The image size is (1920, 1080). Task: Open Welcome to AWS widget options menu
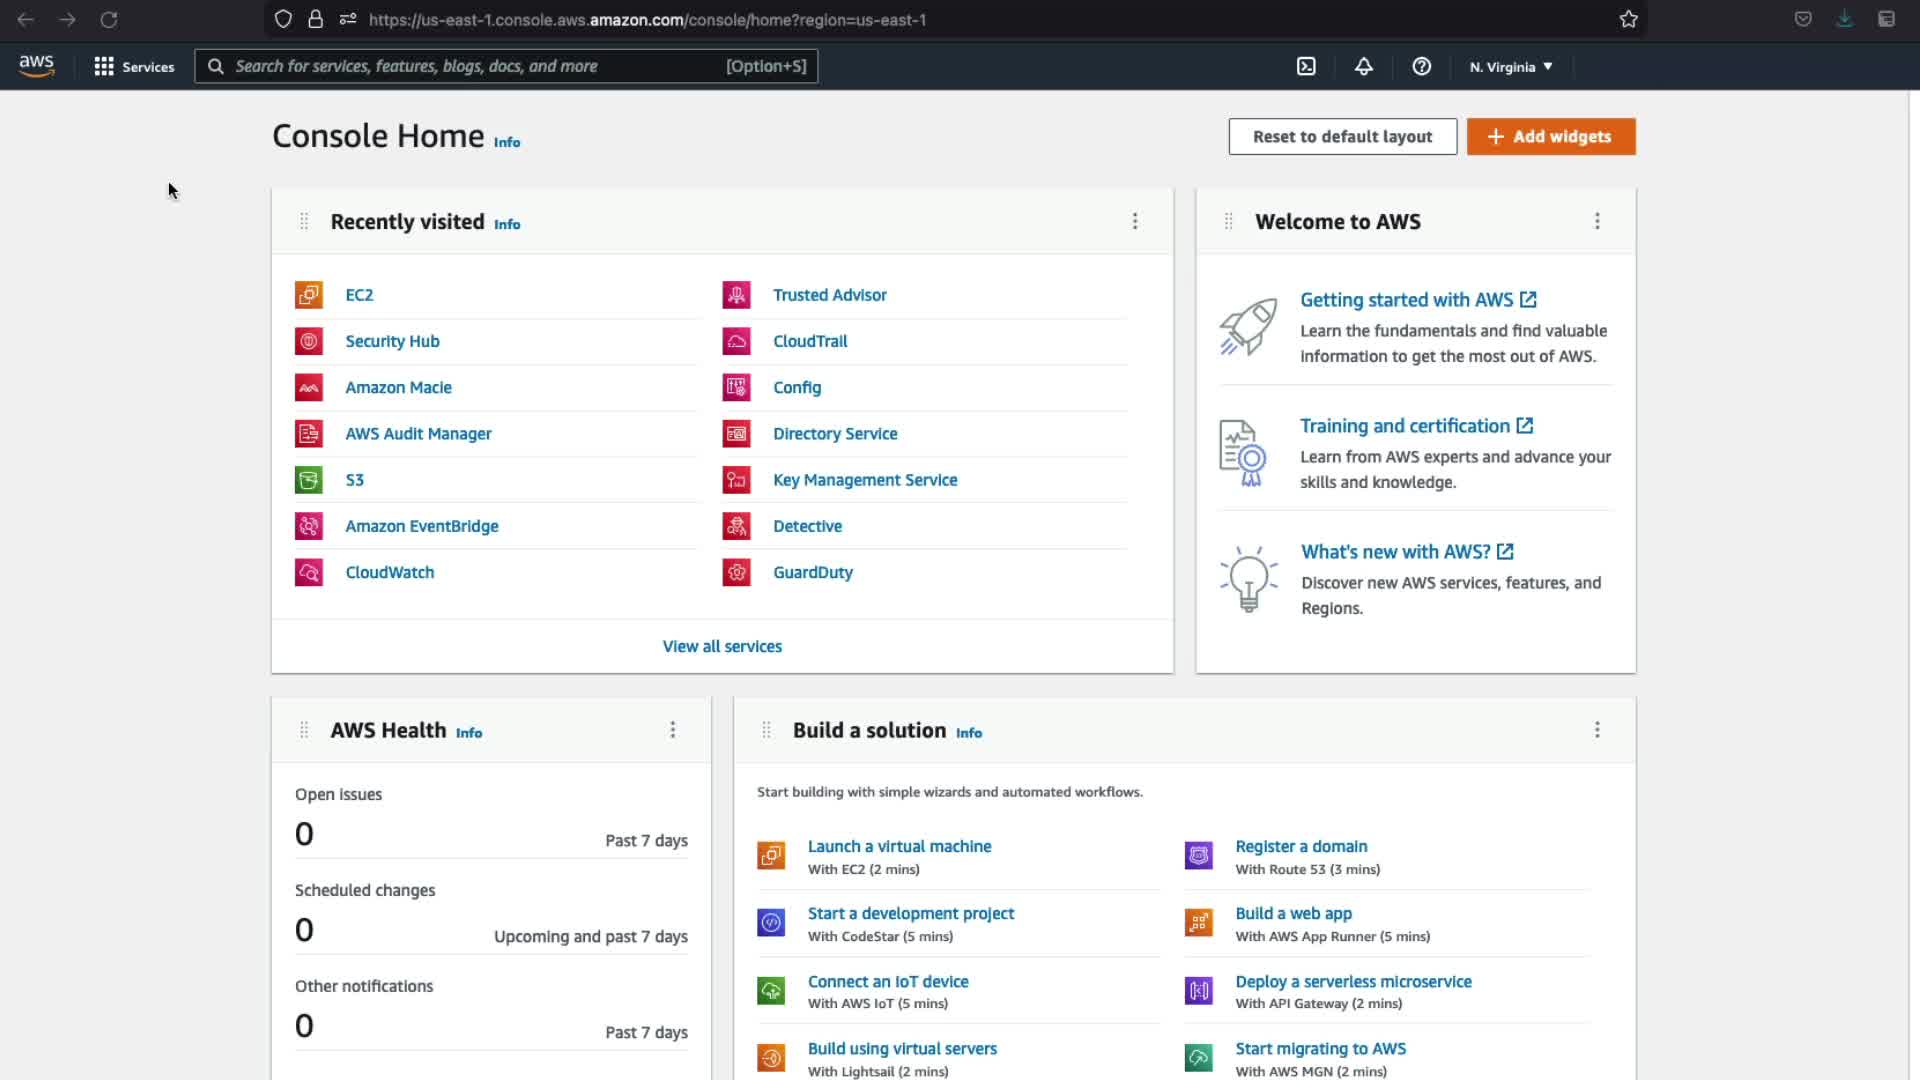tap(1597, 221)
